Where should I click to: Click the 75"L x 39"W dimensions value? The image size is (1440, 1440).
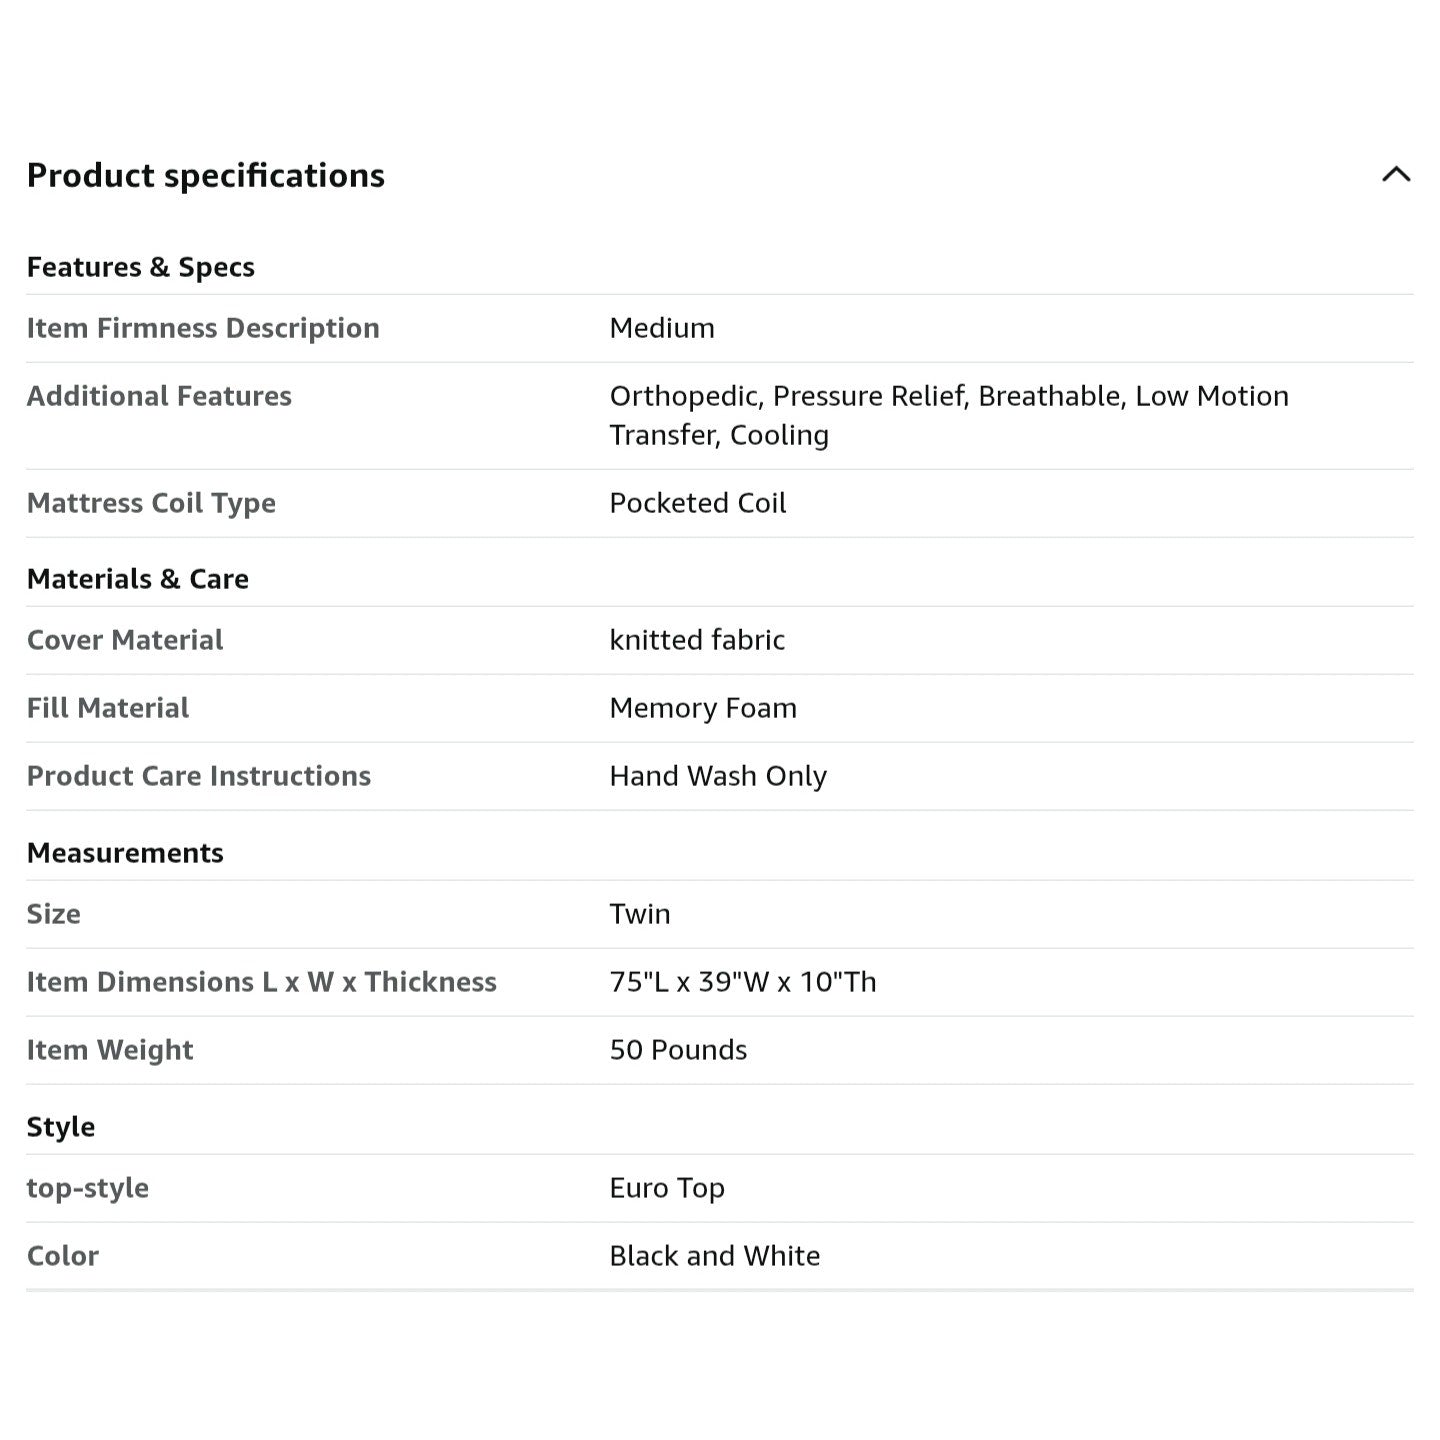[743, 982]
